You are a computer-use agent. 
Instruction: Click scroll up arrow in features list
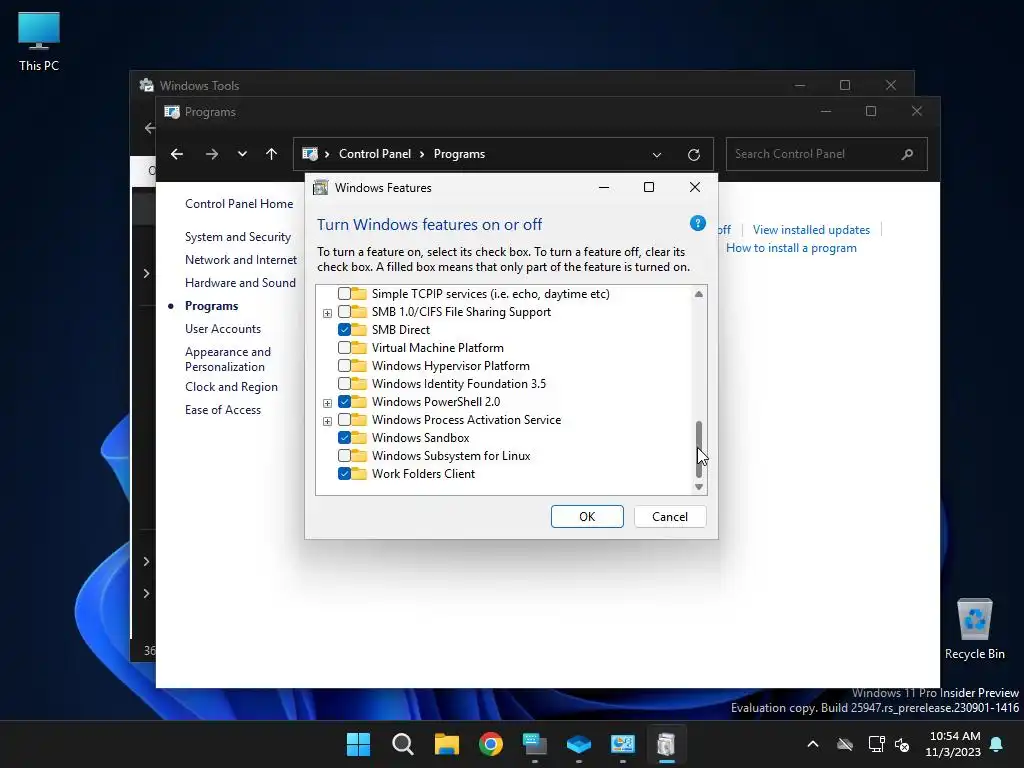pyautogui.click(x=699, y=295)
